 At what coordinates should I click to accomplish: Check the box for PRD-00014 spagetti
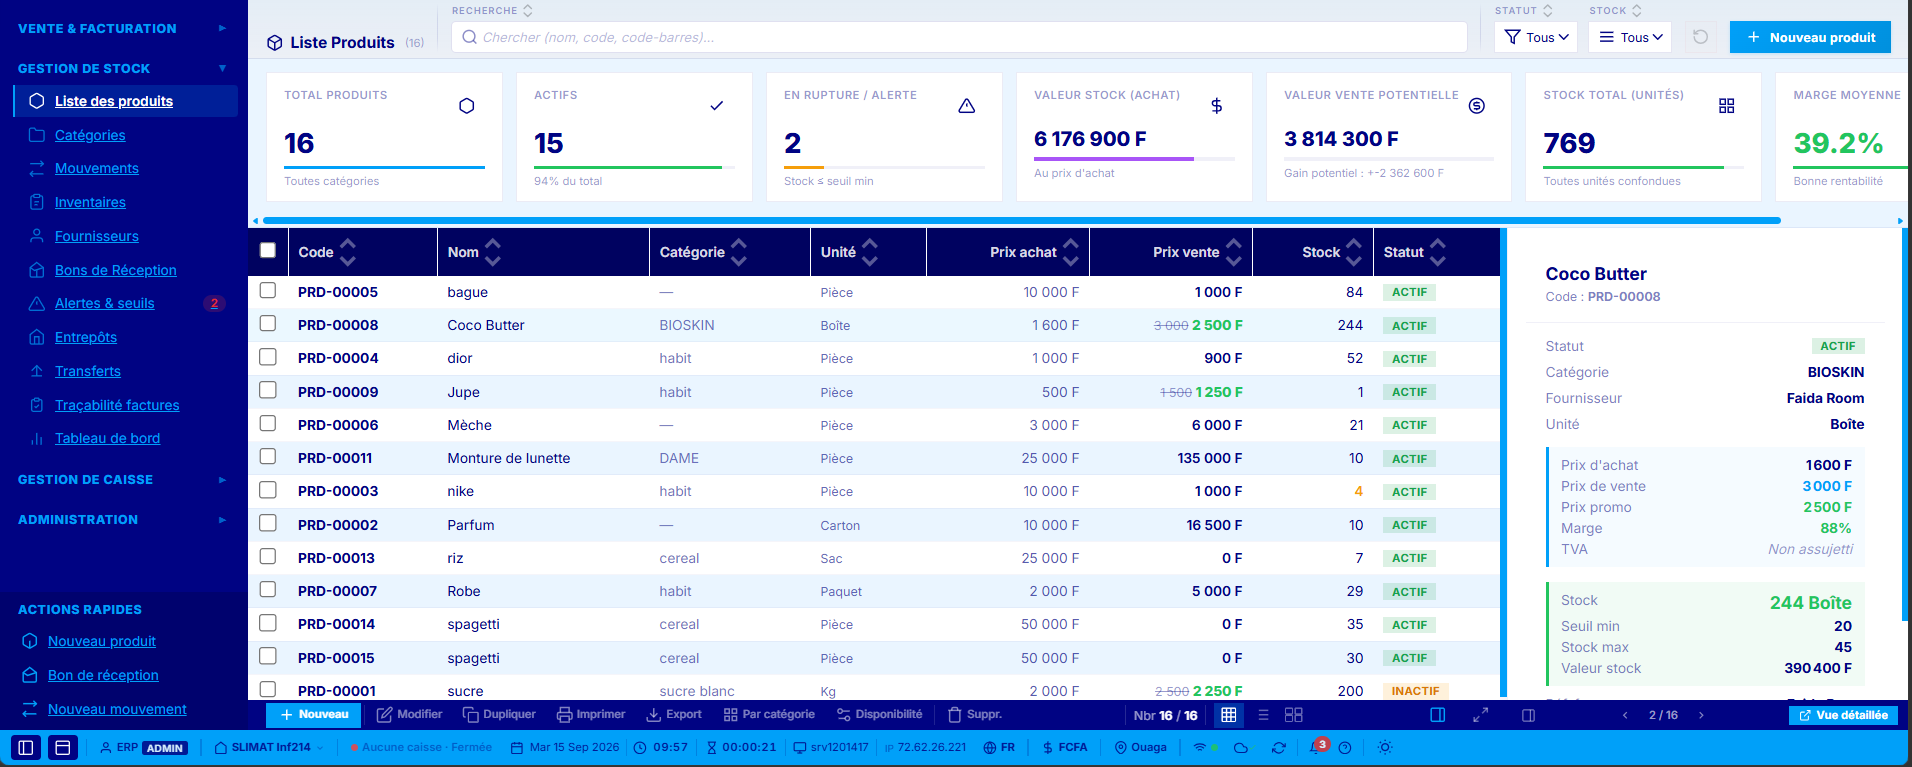(268, 623)
